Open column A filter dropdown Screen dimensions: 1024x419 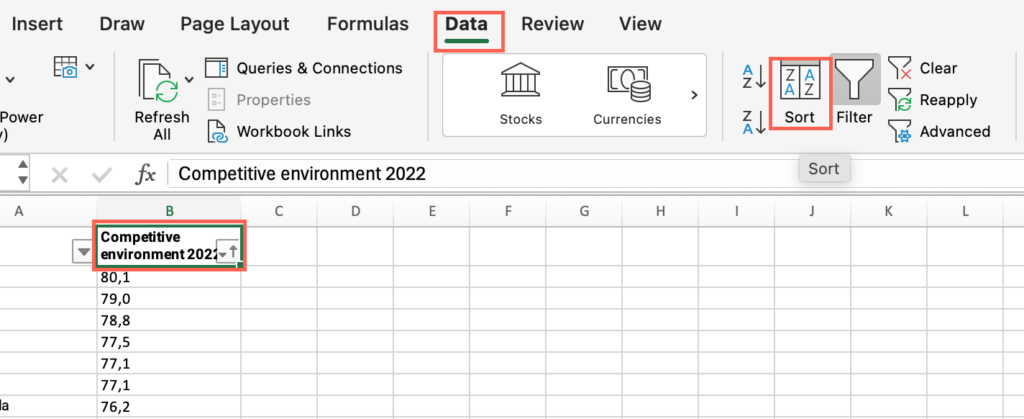tap(83, 252)
